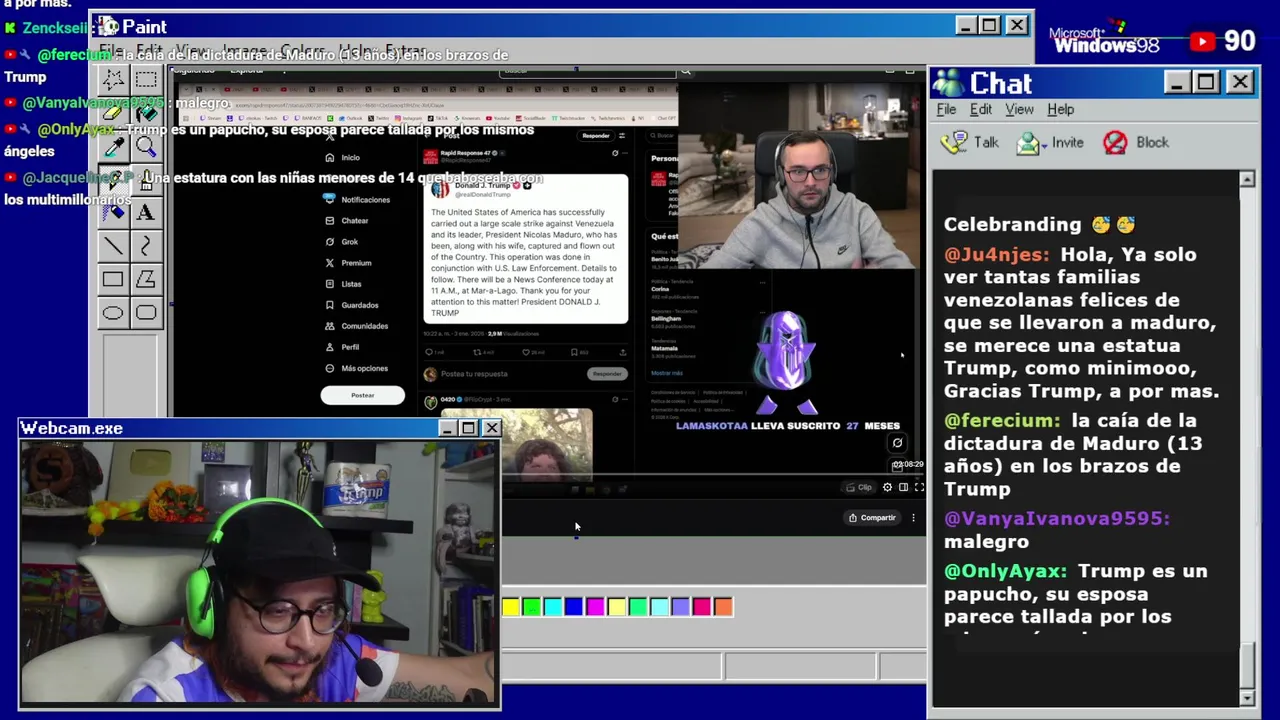Enter fullscreen on the video player
Screen dimensions: 1280x720
click(919, 487)
